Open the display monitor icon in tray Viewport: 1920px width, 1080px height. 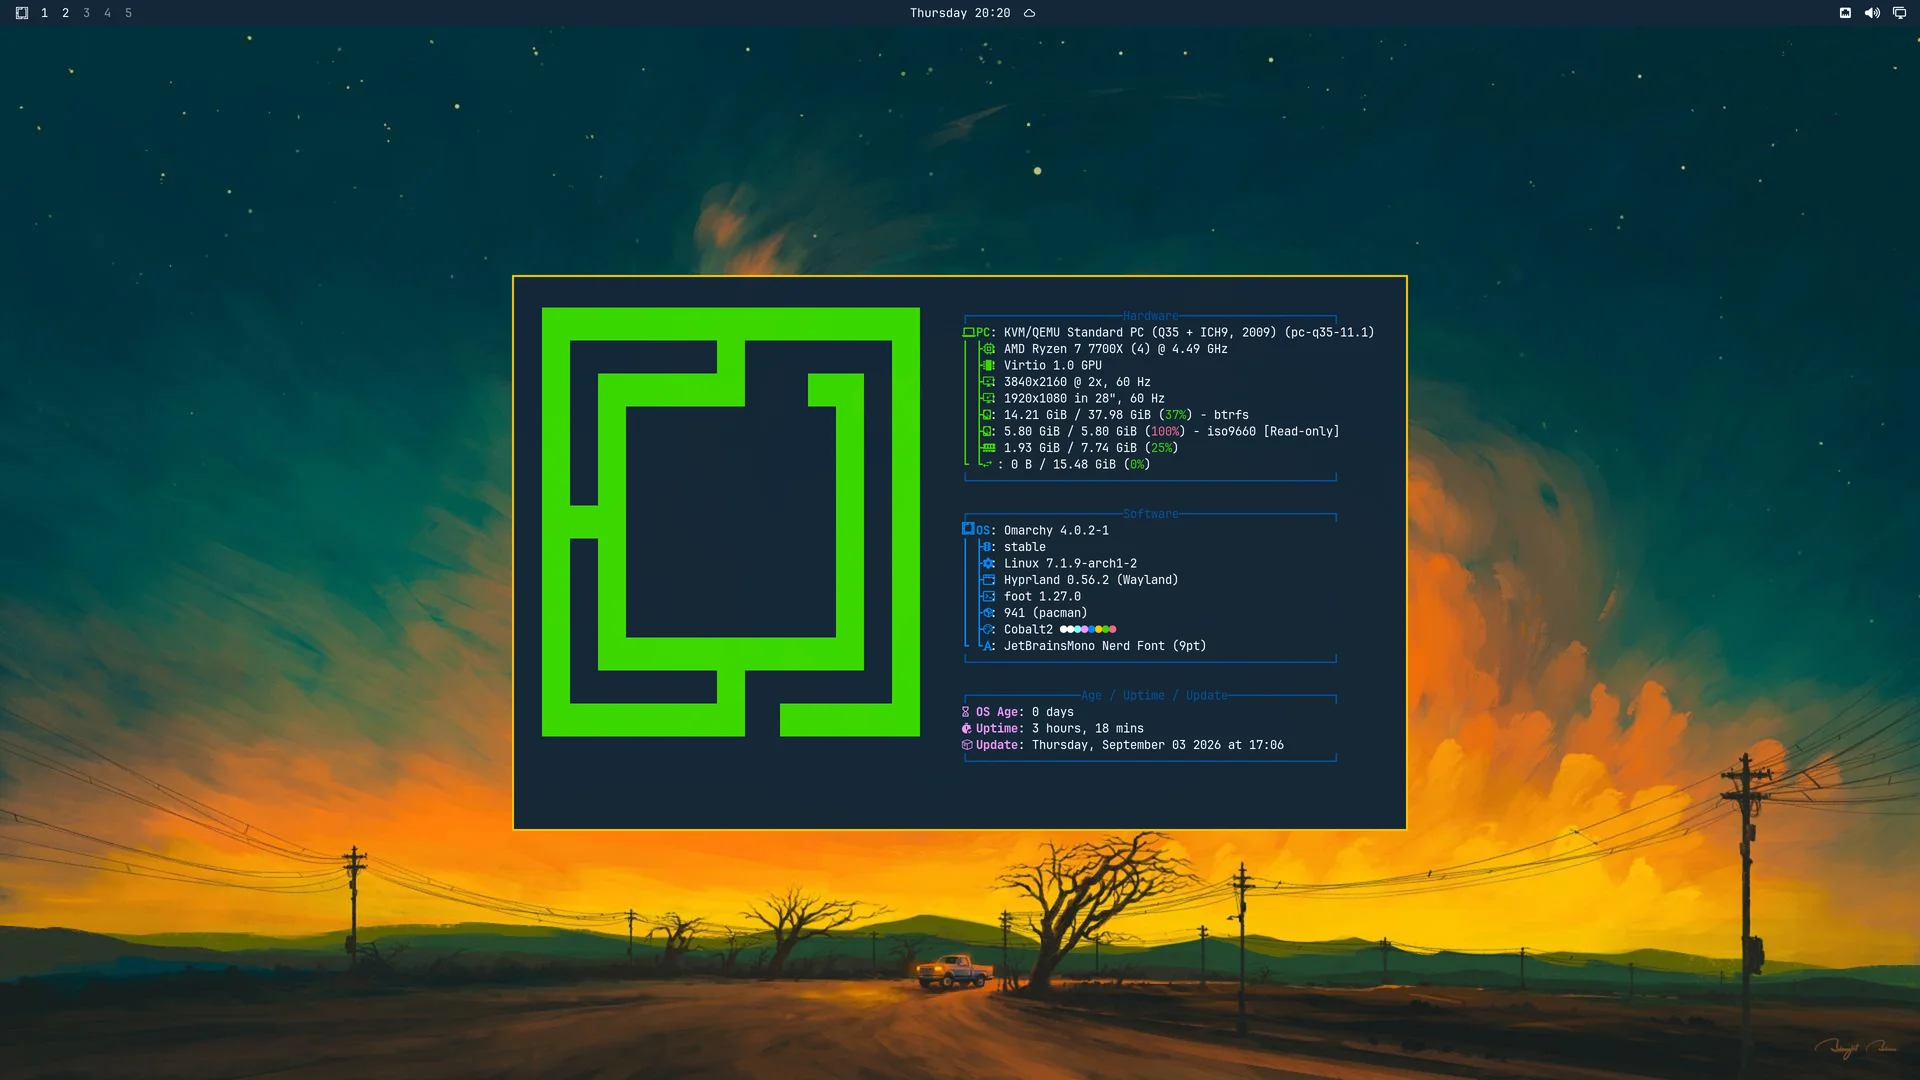1899,13
